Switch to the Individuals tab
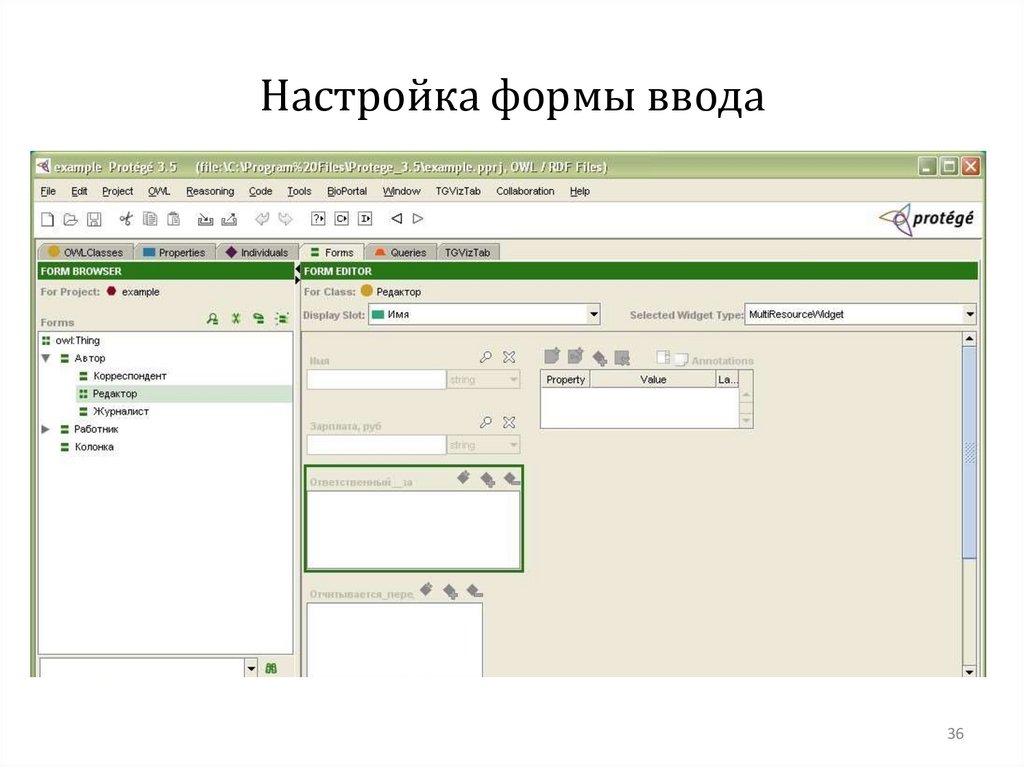The image size is (1024, 767). 257,252
